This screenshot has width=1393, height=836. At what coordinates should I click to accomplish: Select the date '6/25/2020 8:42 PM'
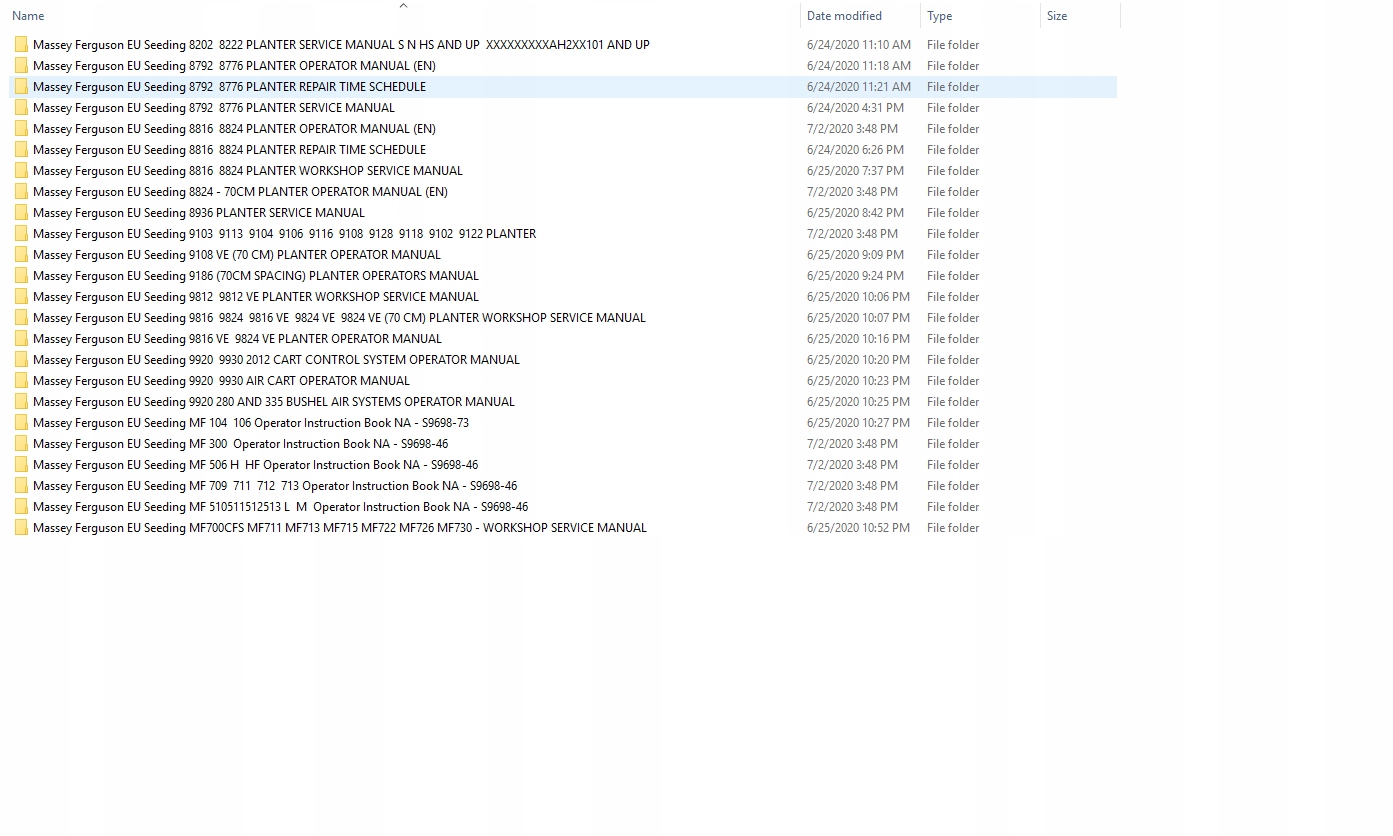coord(855,213)
